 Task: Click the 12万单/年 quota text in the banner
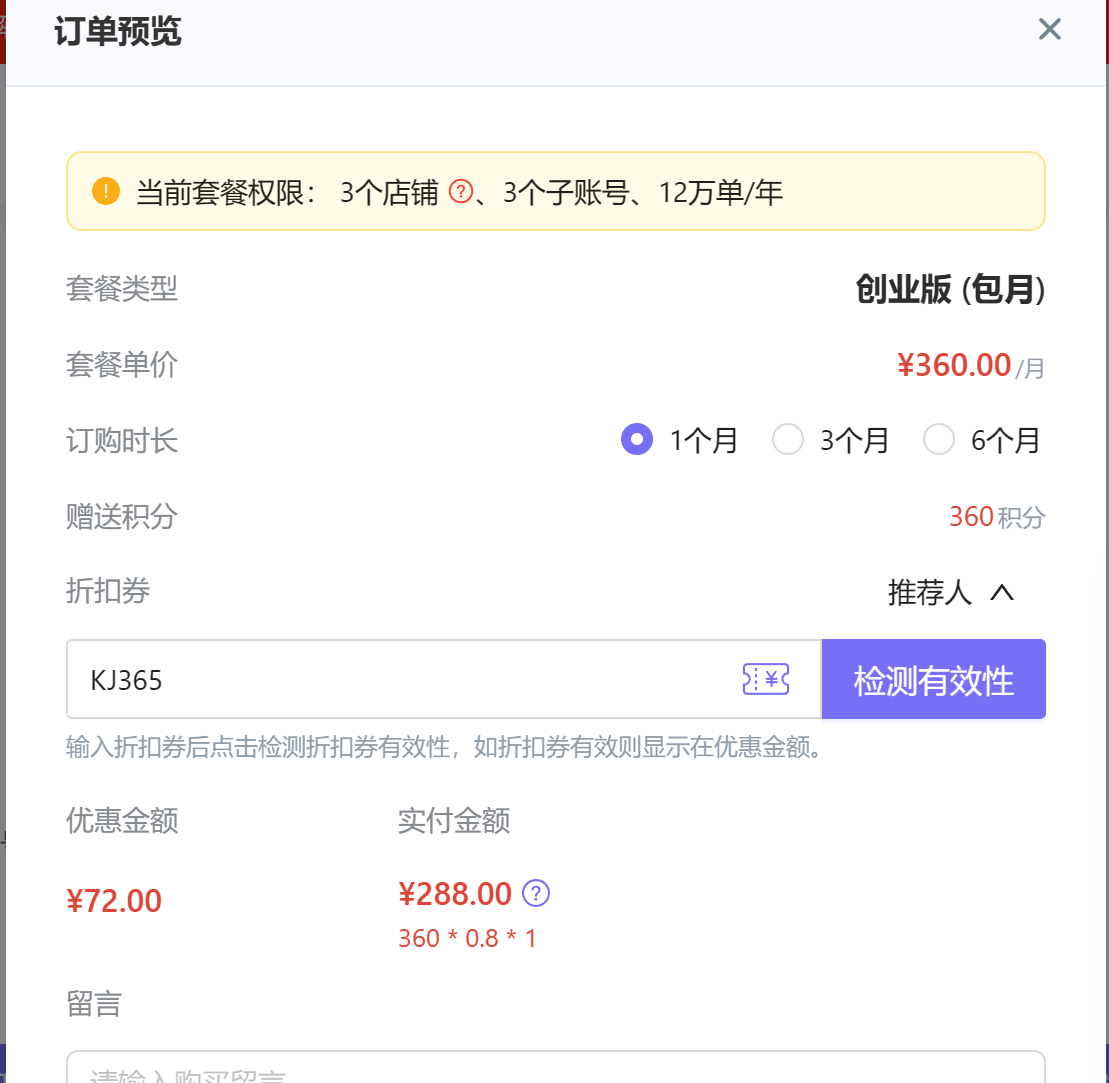click(x=720, y=192)
